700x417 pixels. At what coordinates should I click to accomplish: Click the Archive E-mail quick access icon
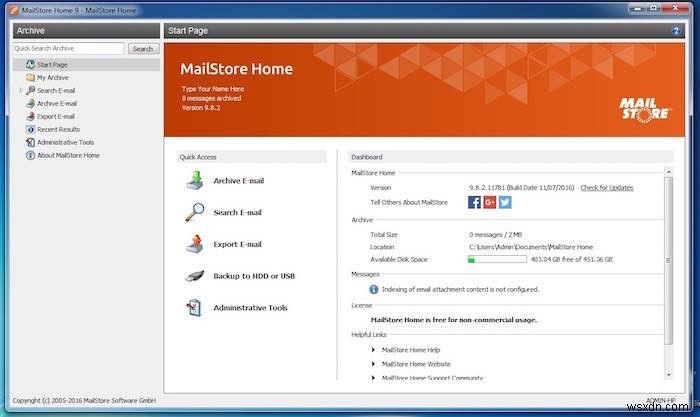point(194,181)
